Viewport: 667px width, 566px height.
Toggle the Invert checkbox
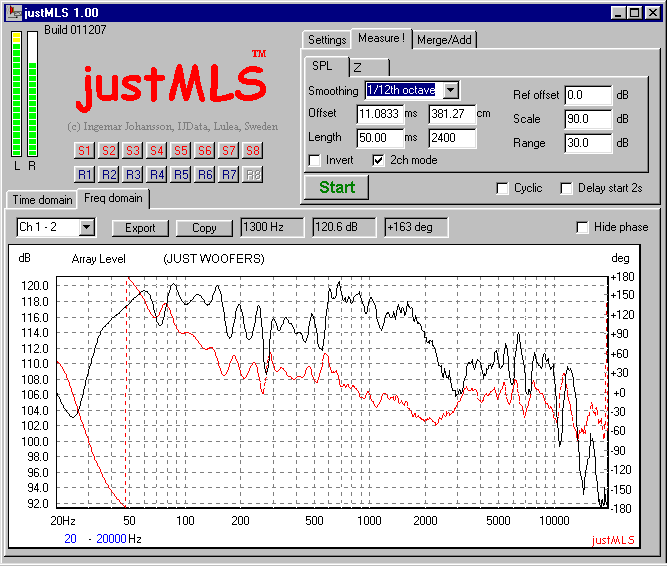tap(314, 160)
